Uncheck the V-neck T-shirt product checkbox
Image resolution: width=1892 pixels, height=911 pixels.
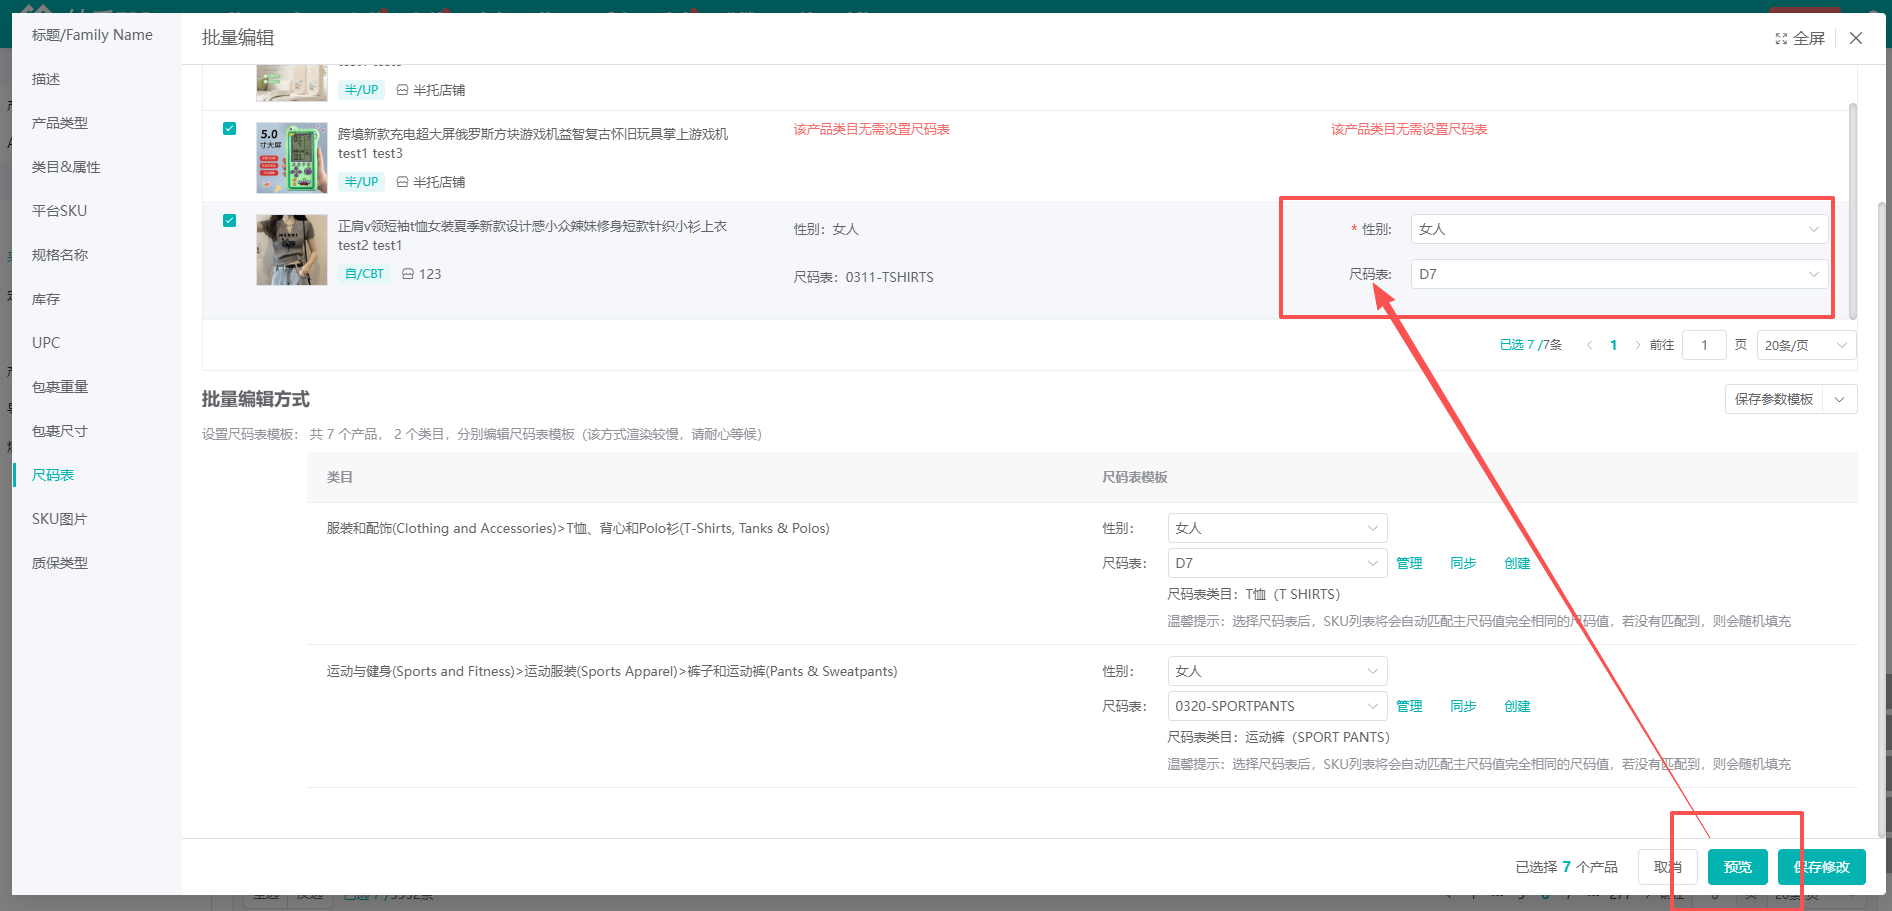click(x=230, y=221)
